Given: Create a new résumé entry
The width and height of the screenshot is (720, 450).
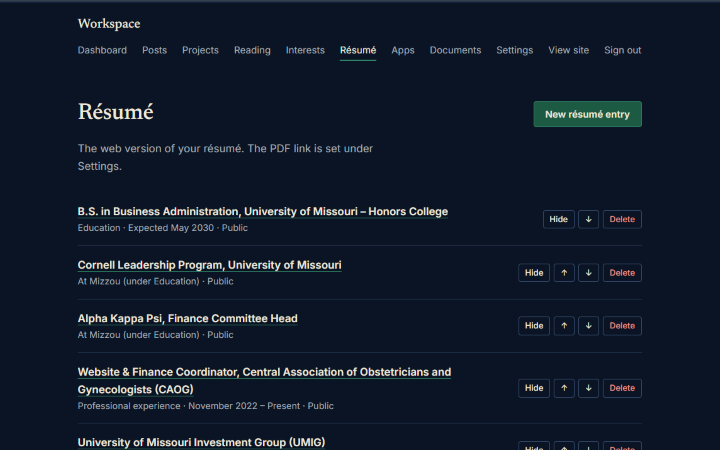Looking at the screenshot, I should point(587,114).
